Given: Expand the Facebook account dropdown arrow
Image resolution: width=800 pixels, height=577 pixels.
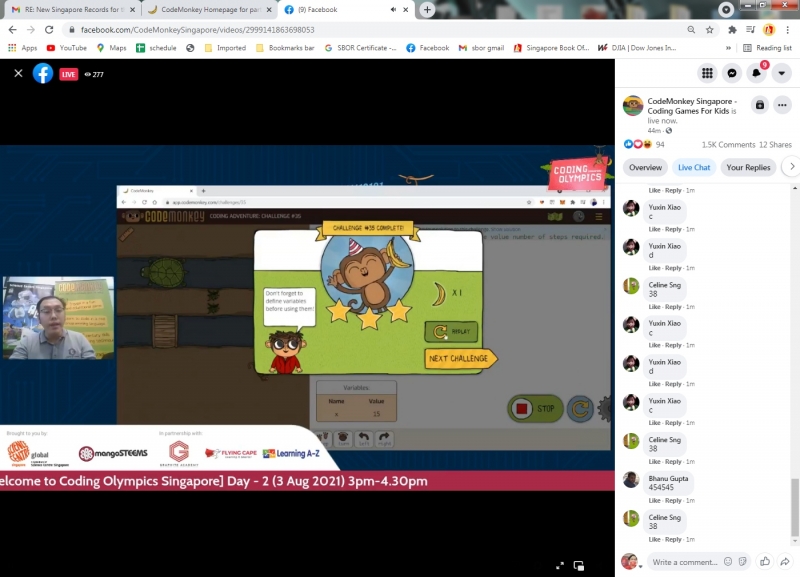Looking at the screenshot, I should point(782,73).
